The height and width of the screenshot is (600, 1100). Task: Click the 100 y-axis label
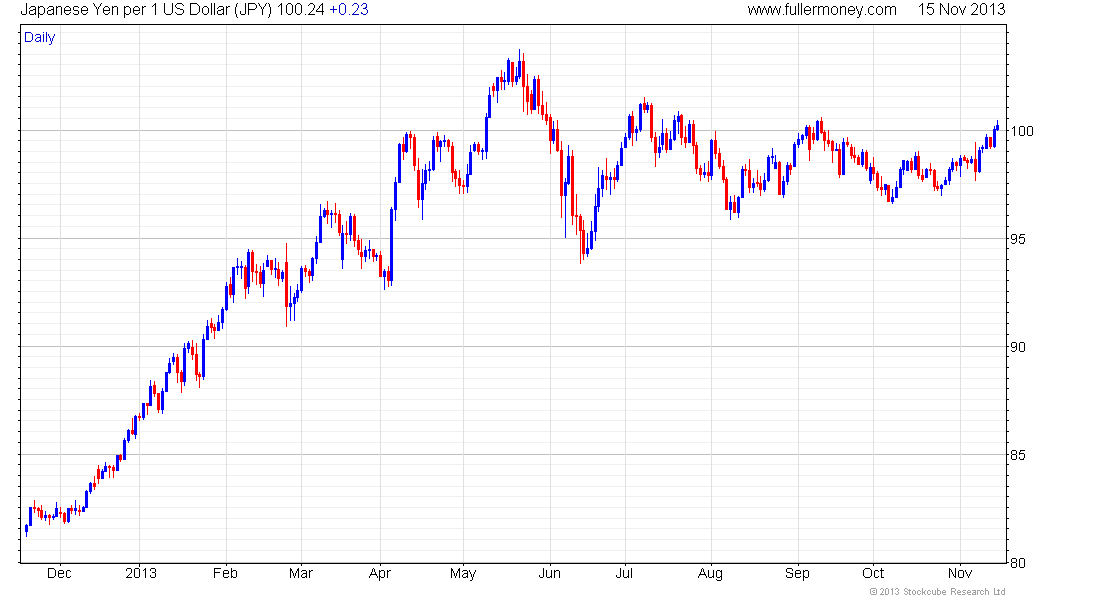pos(1021,131)
